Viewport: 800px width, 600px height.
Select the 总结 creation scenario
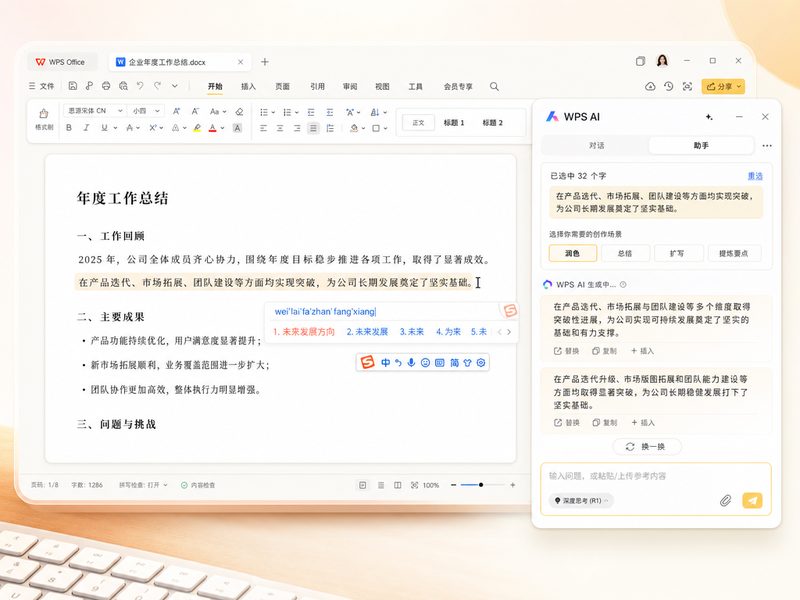click(625, 253)
